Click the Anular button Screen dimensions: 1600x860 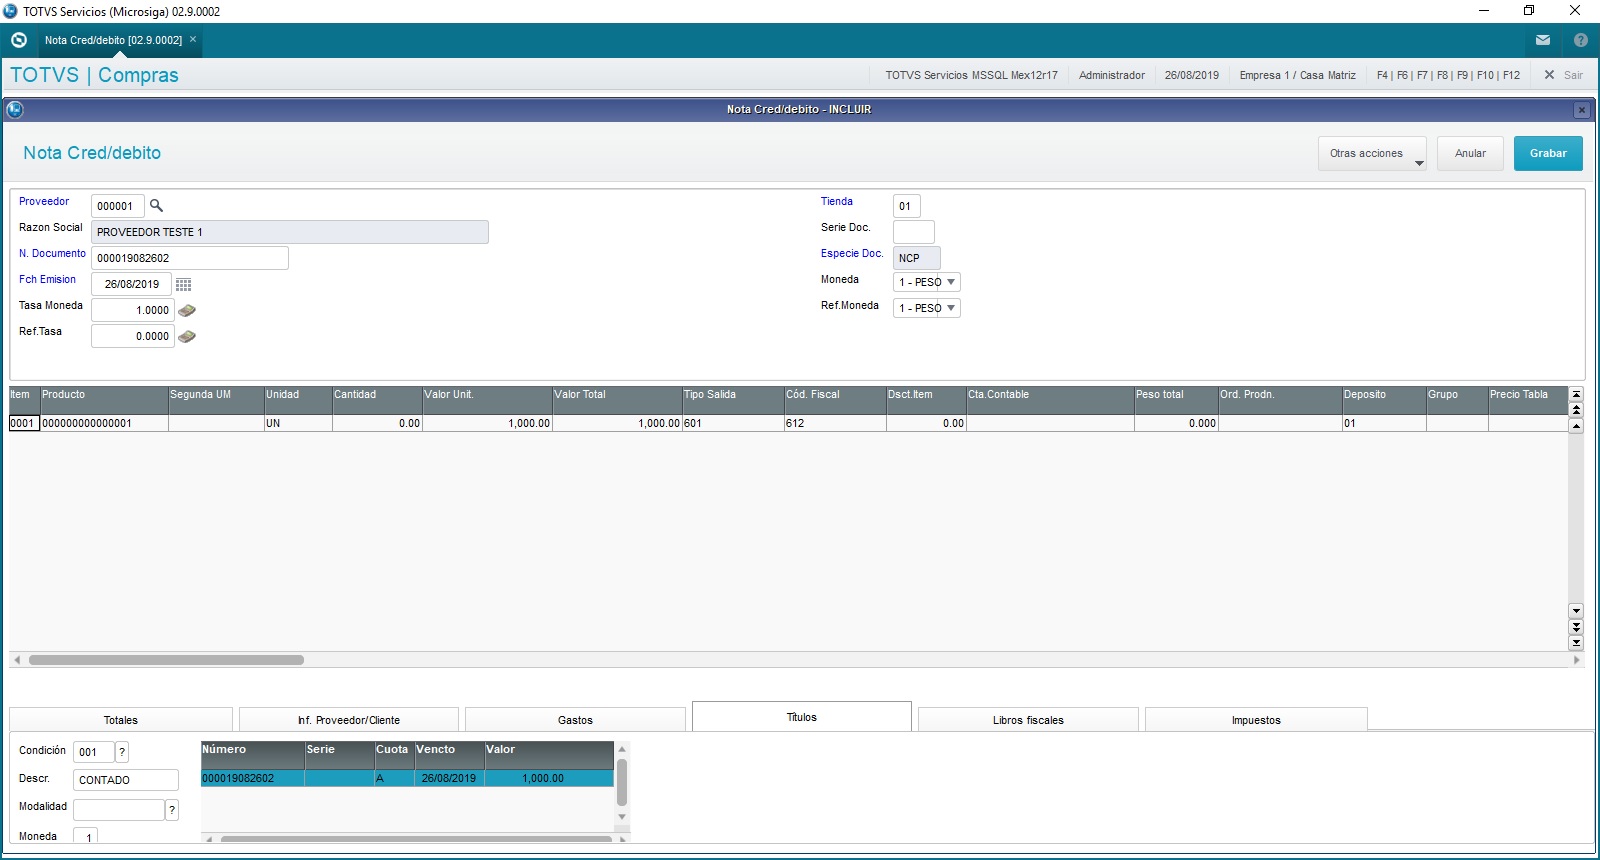(x=1470, y=154)
